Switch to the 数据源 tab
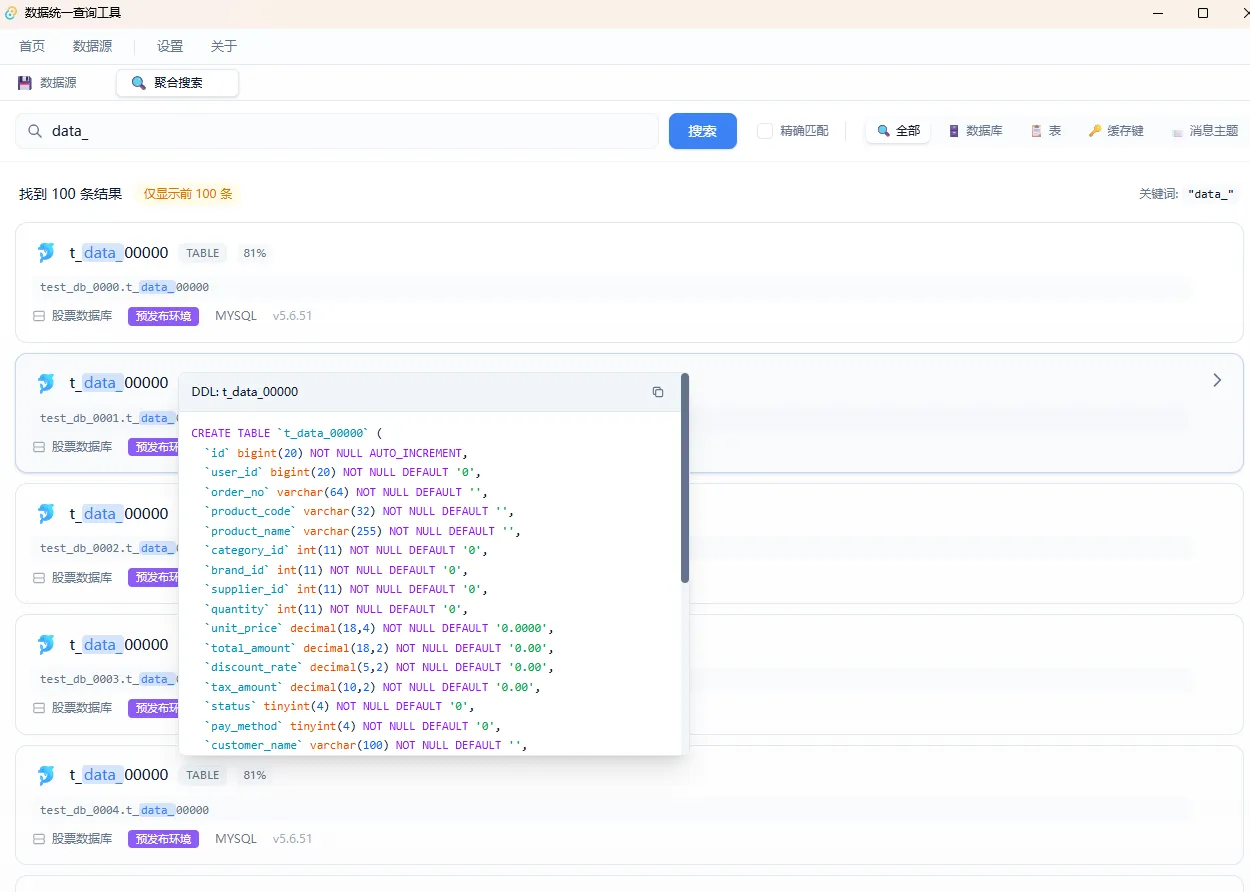 (x=48, y=83)
